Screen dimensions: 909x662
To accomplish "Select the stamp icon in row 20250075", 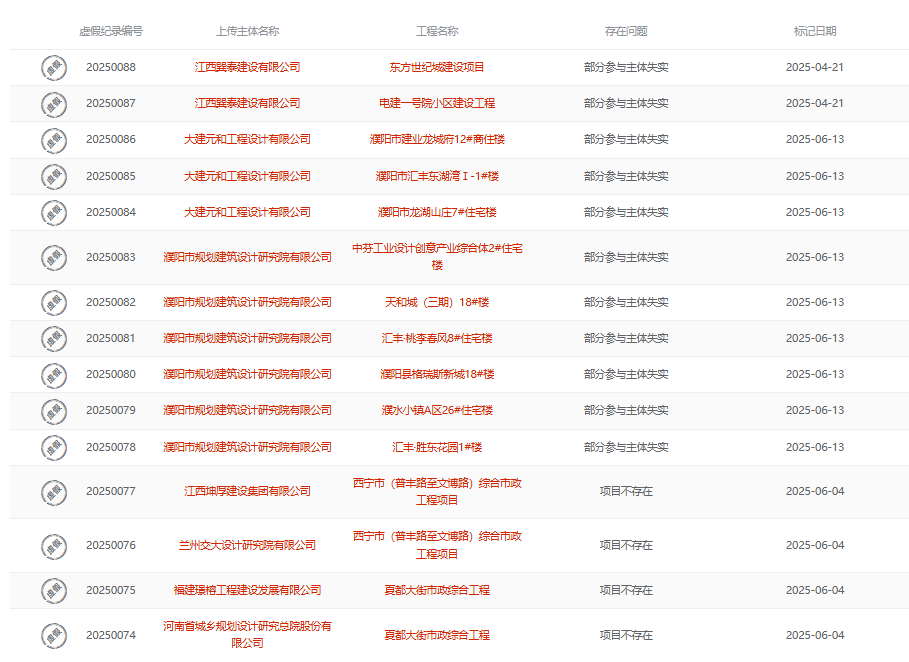I will [54, 591].
